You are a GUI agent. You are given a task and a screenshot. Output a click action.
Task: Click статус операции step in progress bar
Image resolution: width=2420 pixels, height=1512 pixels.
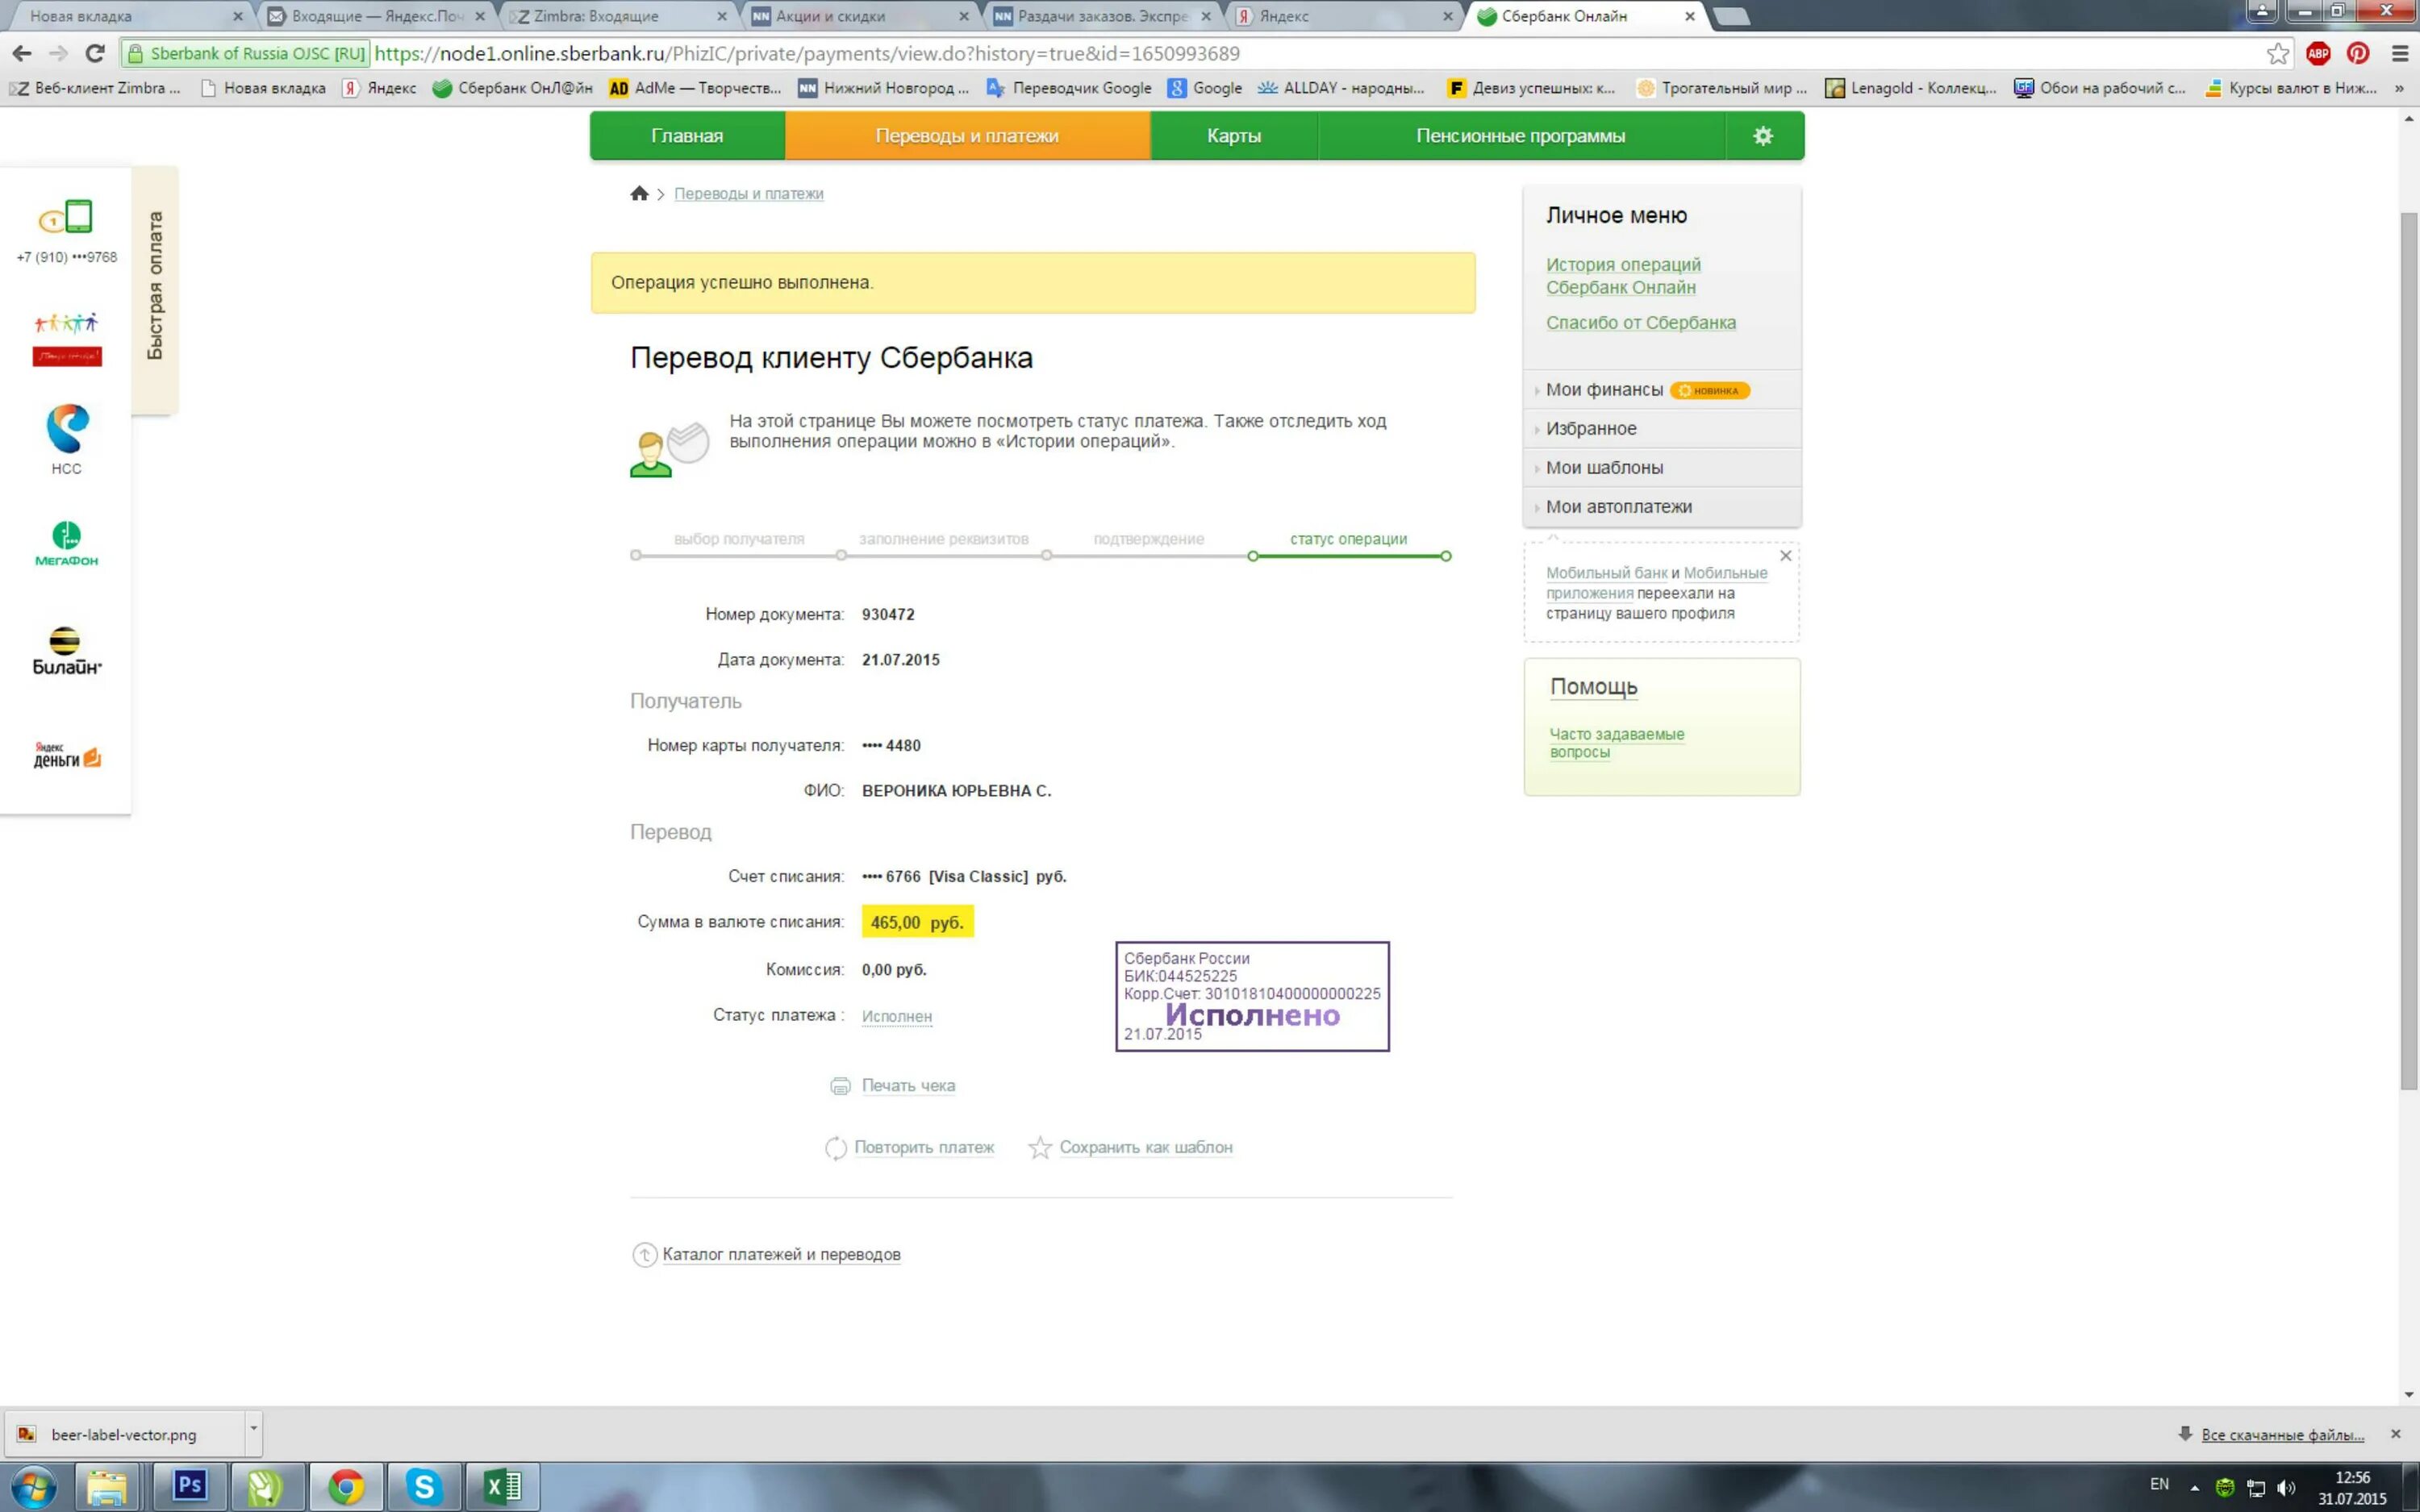click(1348, 539)
